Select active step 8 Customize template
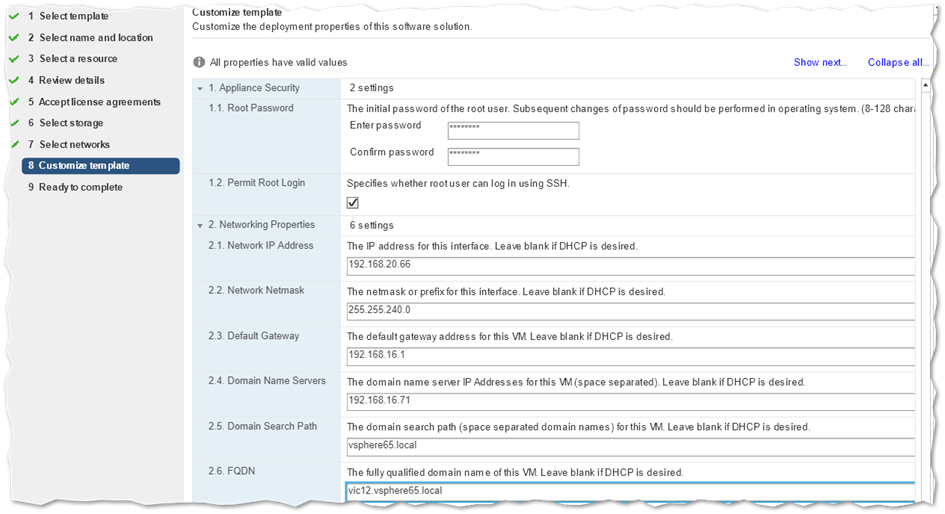This screenshot has width=945, height=514. click(101, 166)
